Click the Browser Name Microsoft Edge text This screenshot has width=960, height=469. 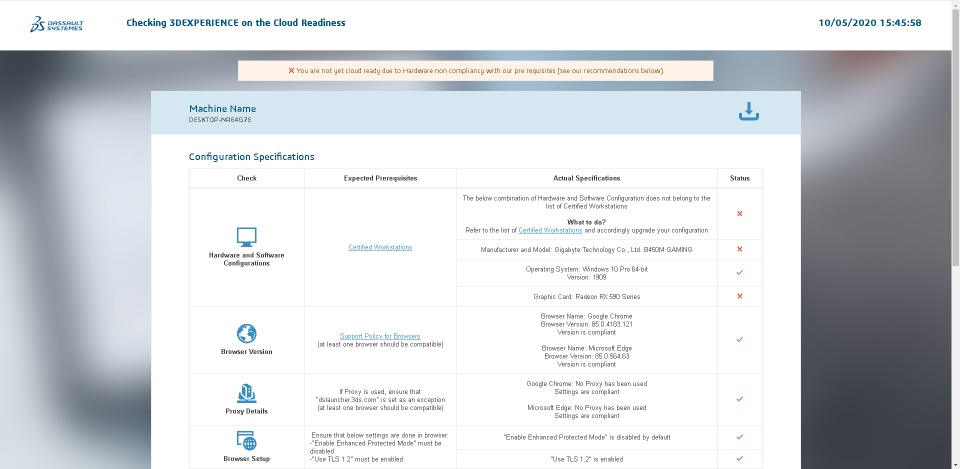pyautogui.click(x=587, y=348)
